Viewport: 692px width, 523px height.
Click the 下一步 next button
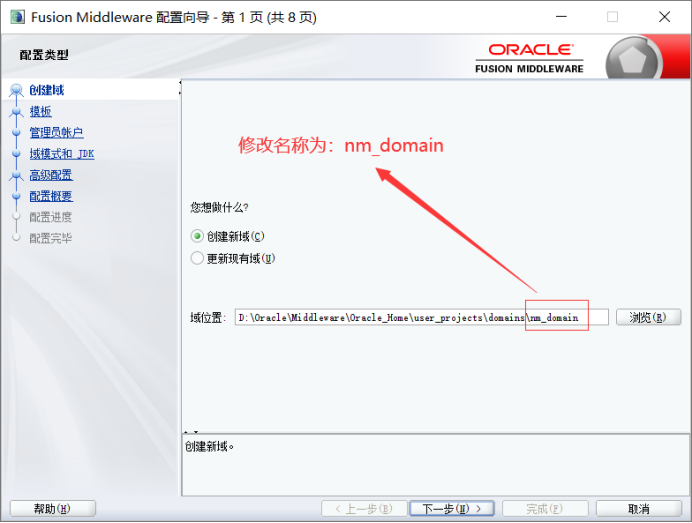point(451,509)
